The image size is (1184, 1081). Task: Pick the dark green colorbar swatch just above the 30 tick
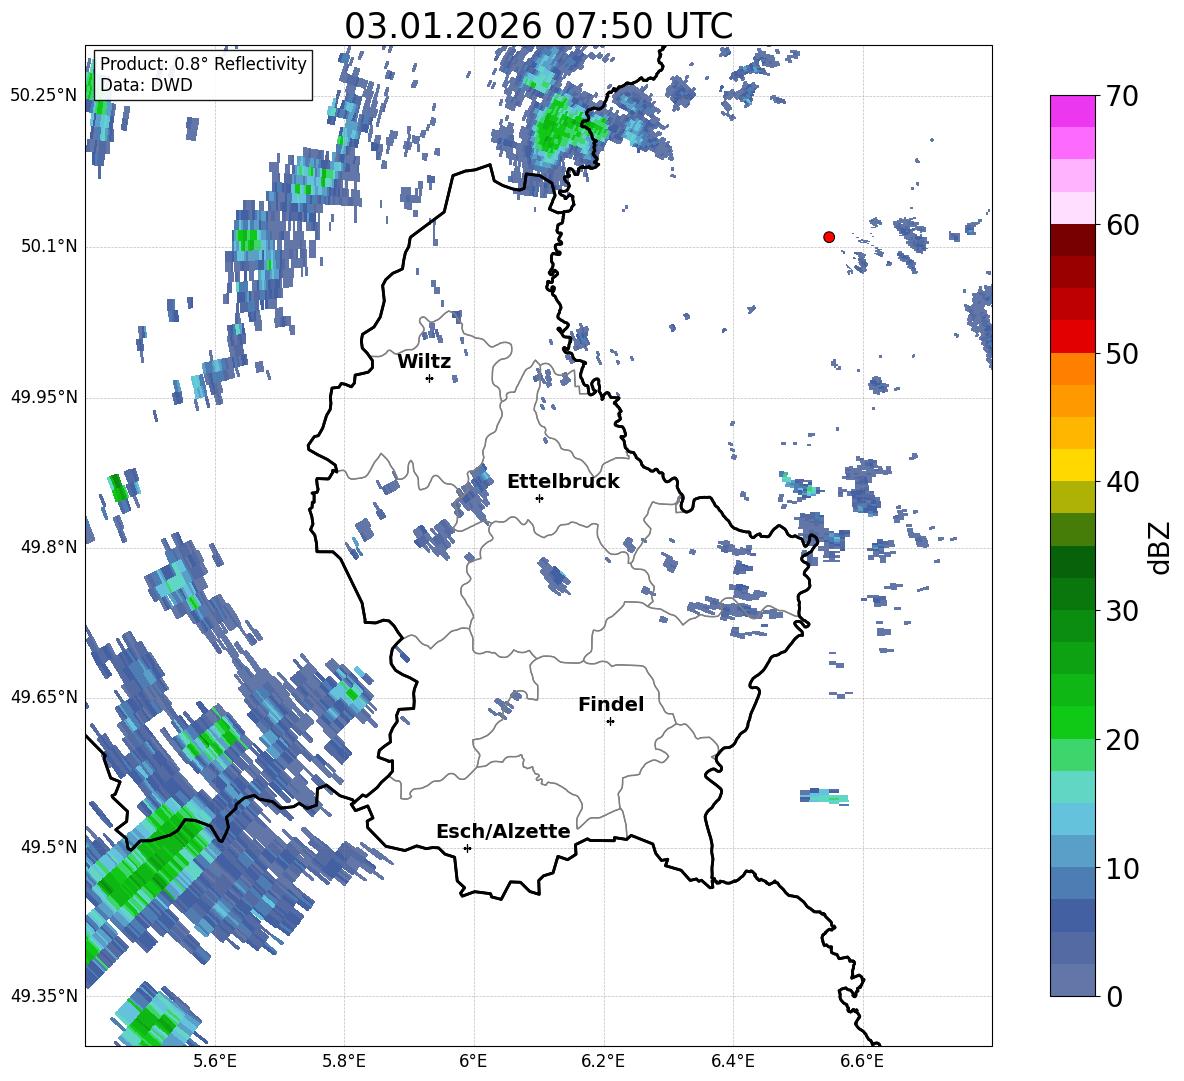(1072, 594)
